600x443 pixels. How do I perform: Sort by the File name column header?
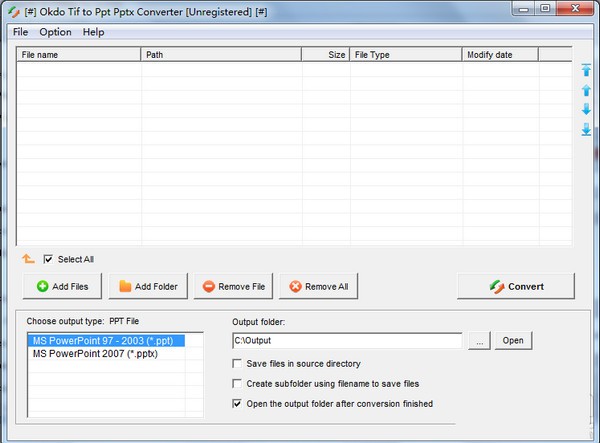[x=78, y=55]
